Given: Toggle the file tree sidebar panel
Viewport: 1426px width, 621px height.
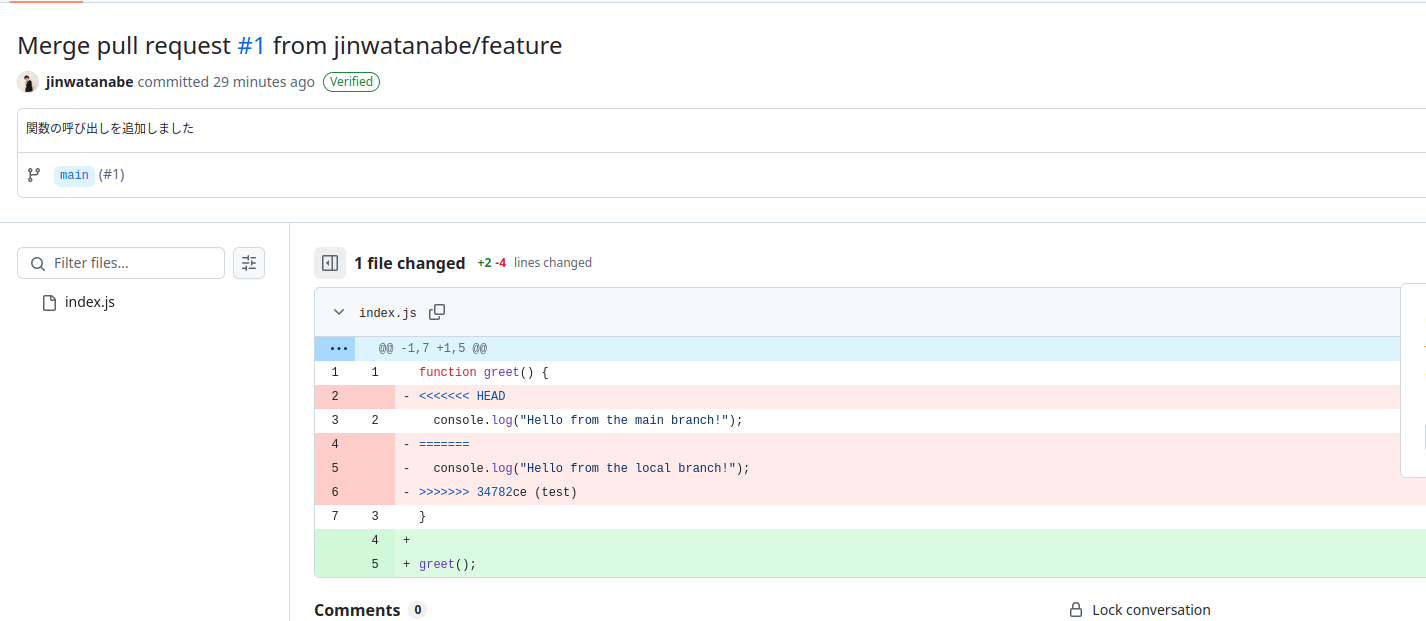Looking at the screenshot, I should click(x=330, y=263).
